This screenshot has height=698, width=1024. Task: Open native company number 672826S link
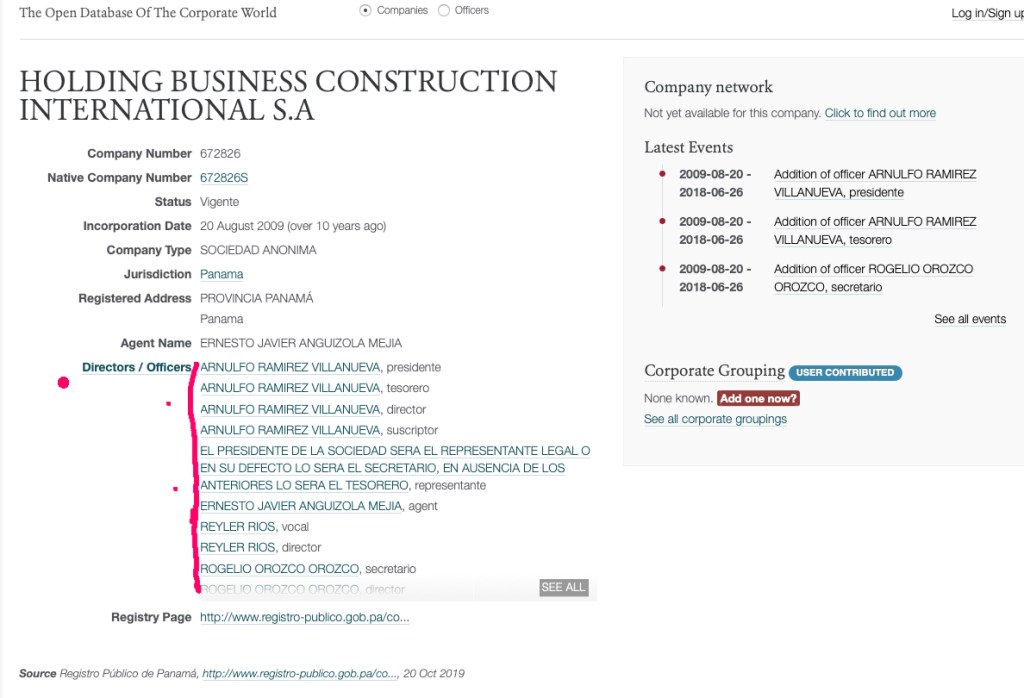click(224, 178)
